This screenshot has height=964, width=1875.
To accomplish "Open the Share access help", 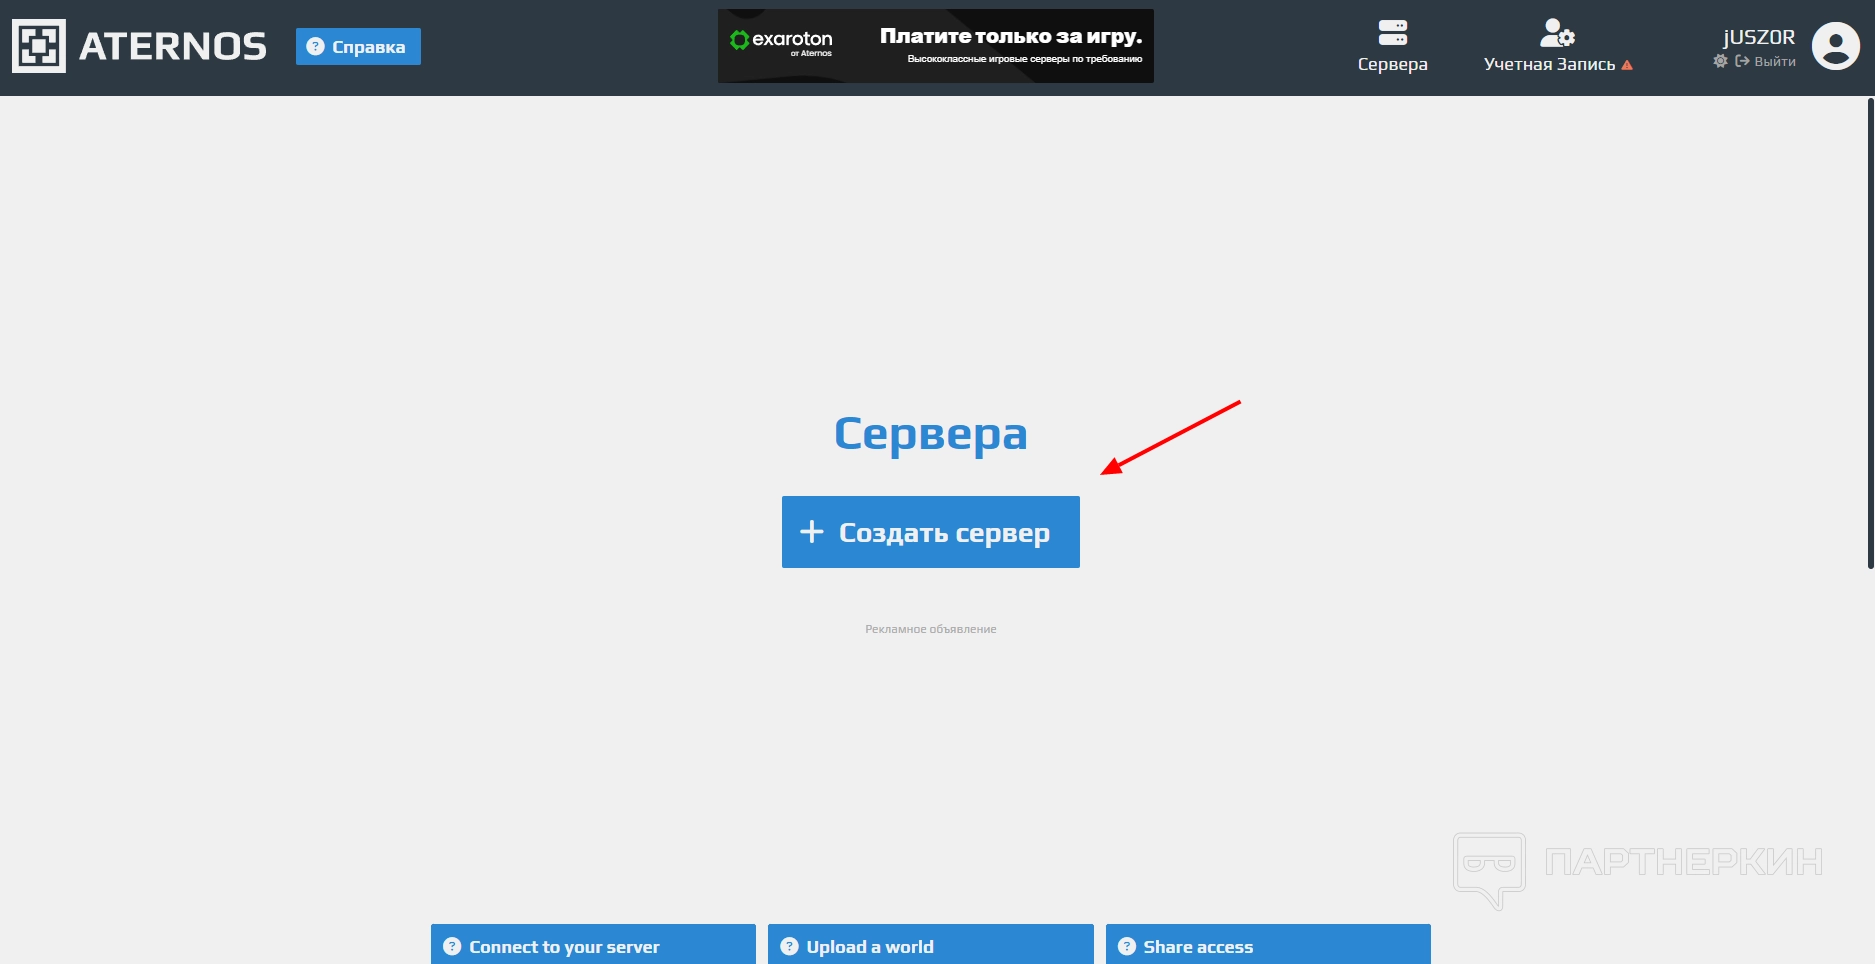I will [x=1268, y=945].
